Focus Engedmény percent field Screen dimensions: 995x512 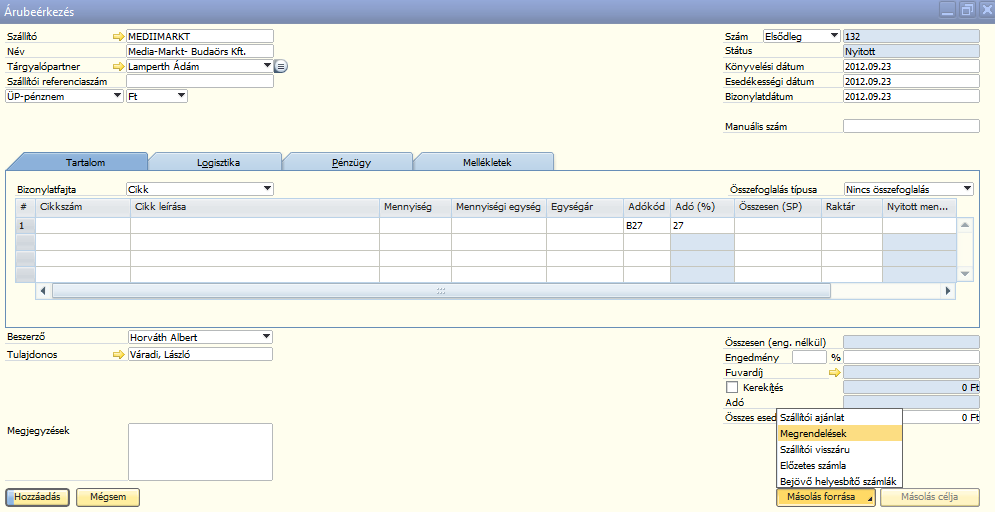tap(810, 357)
